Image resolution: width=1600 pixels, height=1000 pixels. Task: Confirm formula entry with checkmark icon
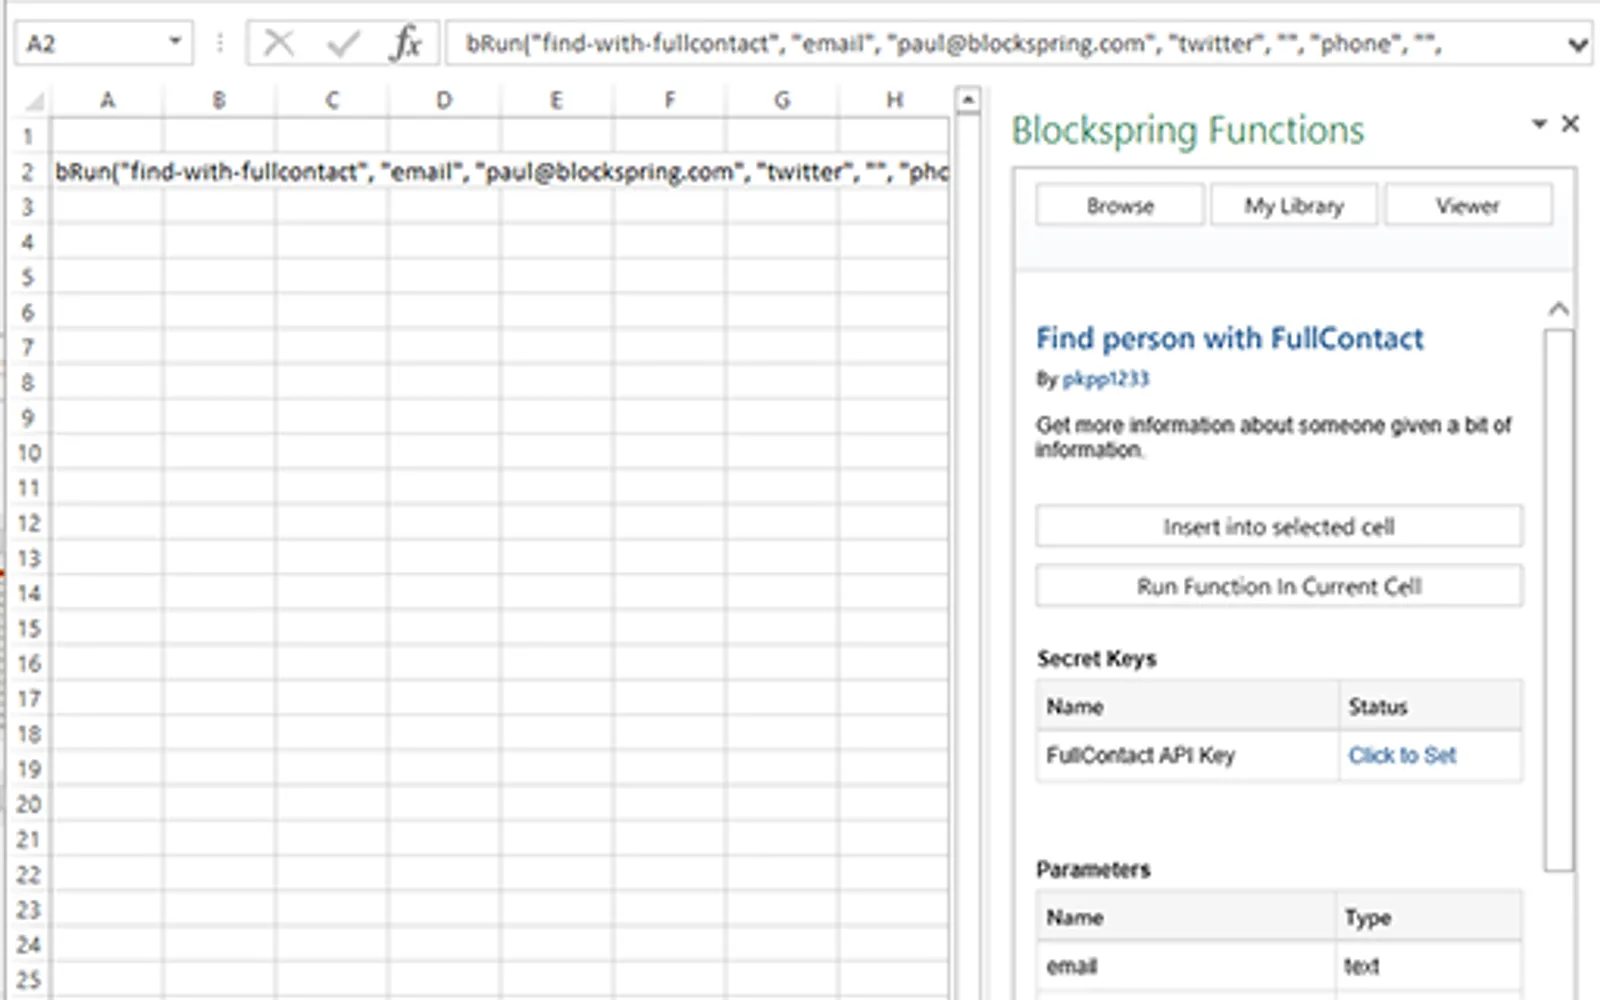click(343, 44)
